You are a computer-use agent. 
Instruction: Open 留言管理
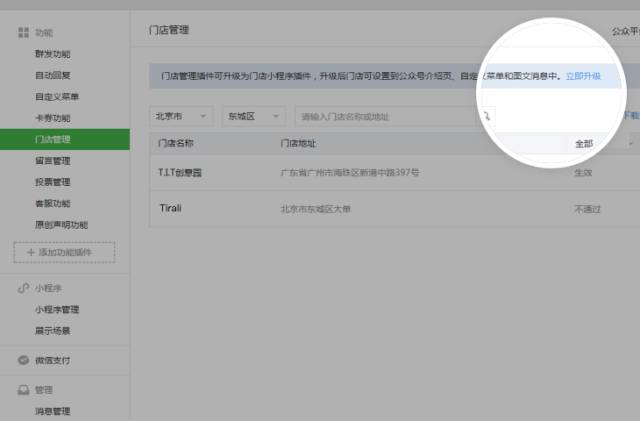click(x=53, y=161)
